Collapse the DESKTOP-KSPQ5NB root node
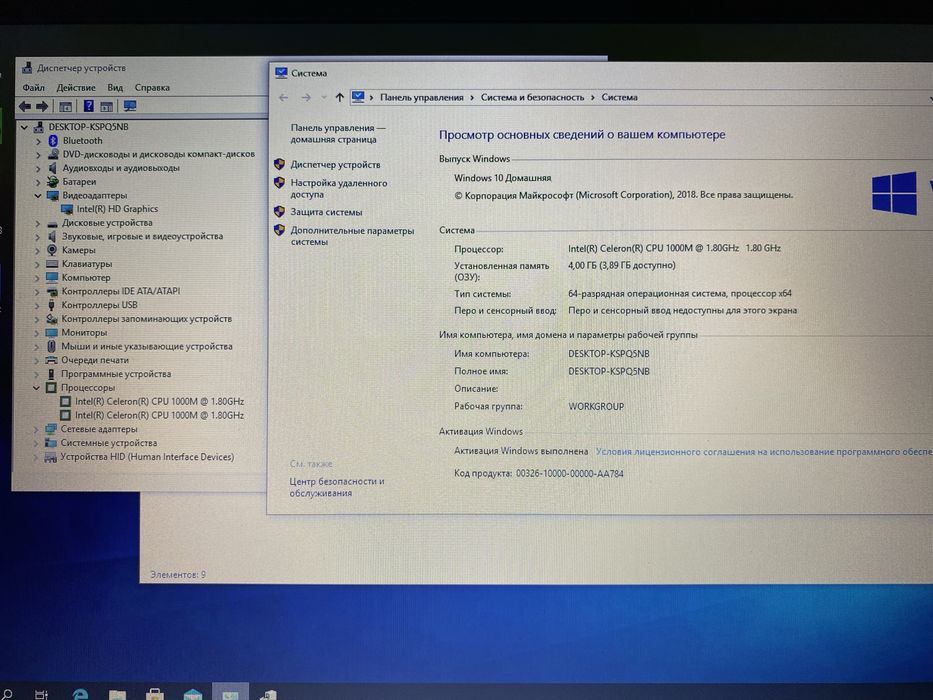Viewport: 933px width, 700px height. pyautogui.click(x=24, y=127)
